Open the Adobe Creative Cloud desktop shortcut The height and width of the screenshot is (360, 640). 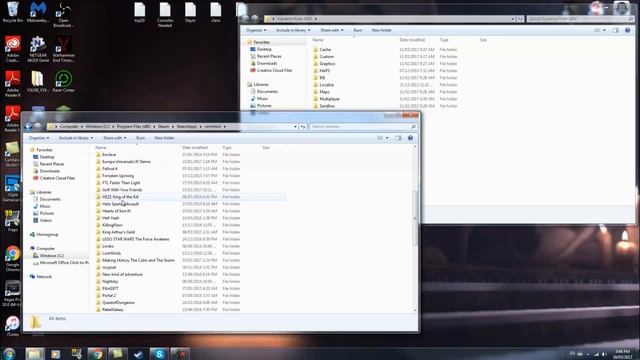pos(13,49)
